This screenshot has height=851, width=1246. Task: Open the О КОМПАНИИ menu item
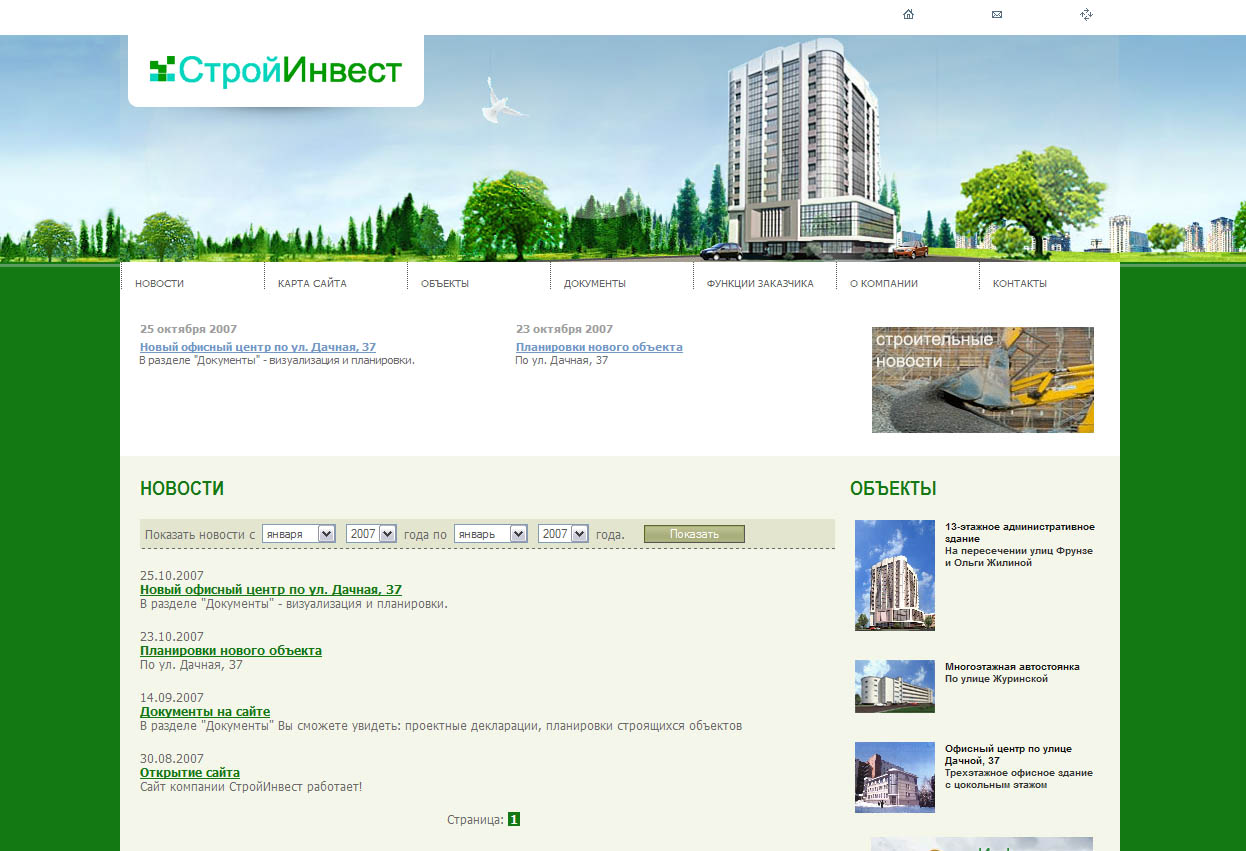tap(884, 283)
